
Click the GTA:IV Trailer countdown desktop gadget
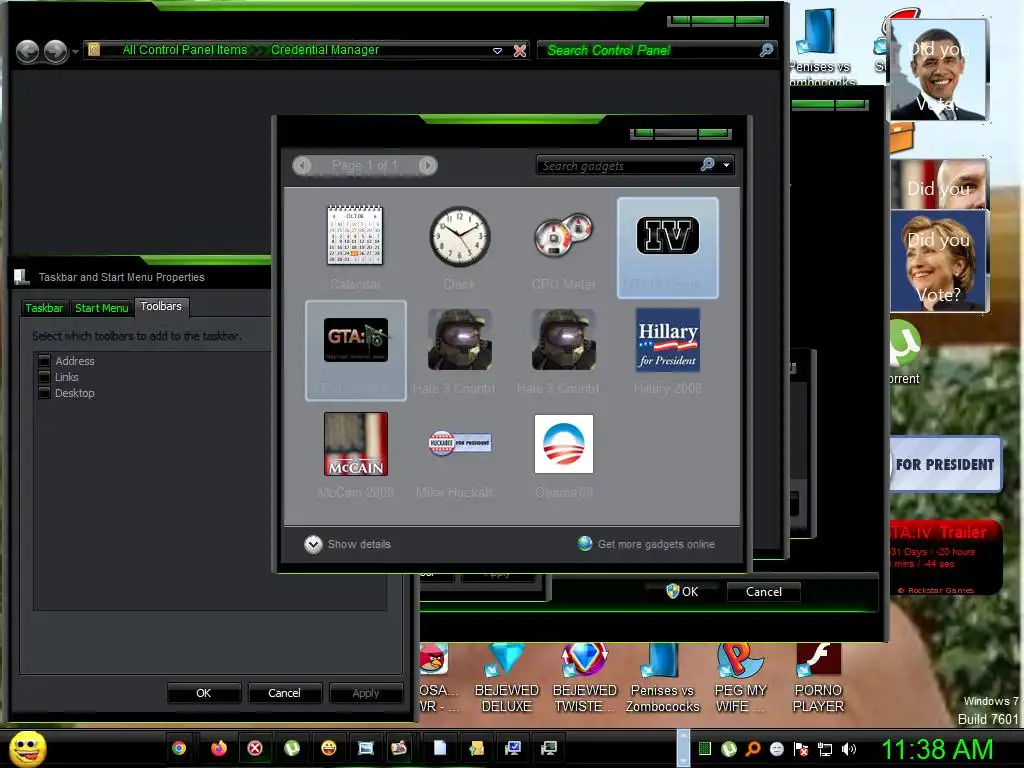pyautogui.click(x=946, y=557)
